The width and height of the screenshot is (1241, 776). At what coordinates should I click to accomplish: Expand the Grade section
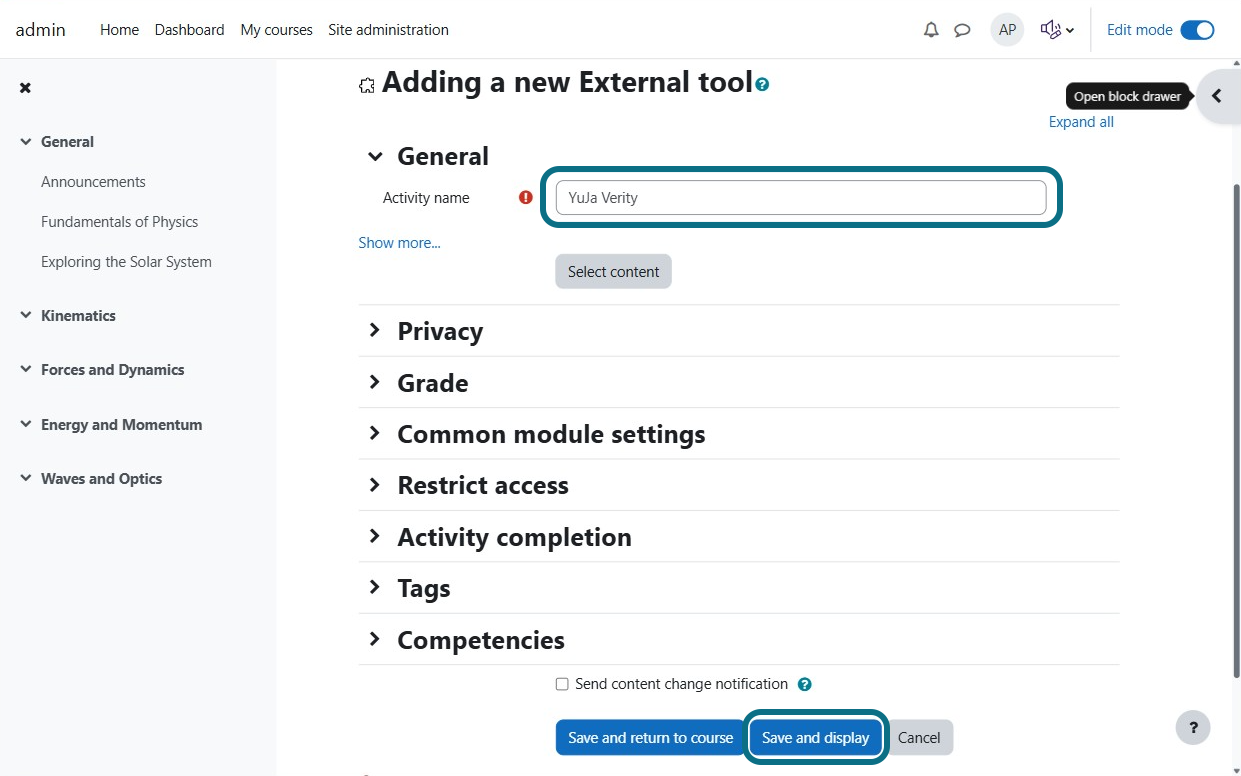click(375, 382)
